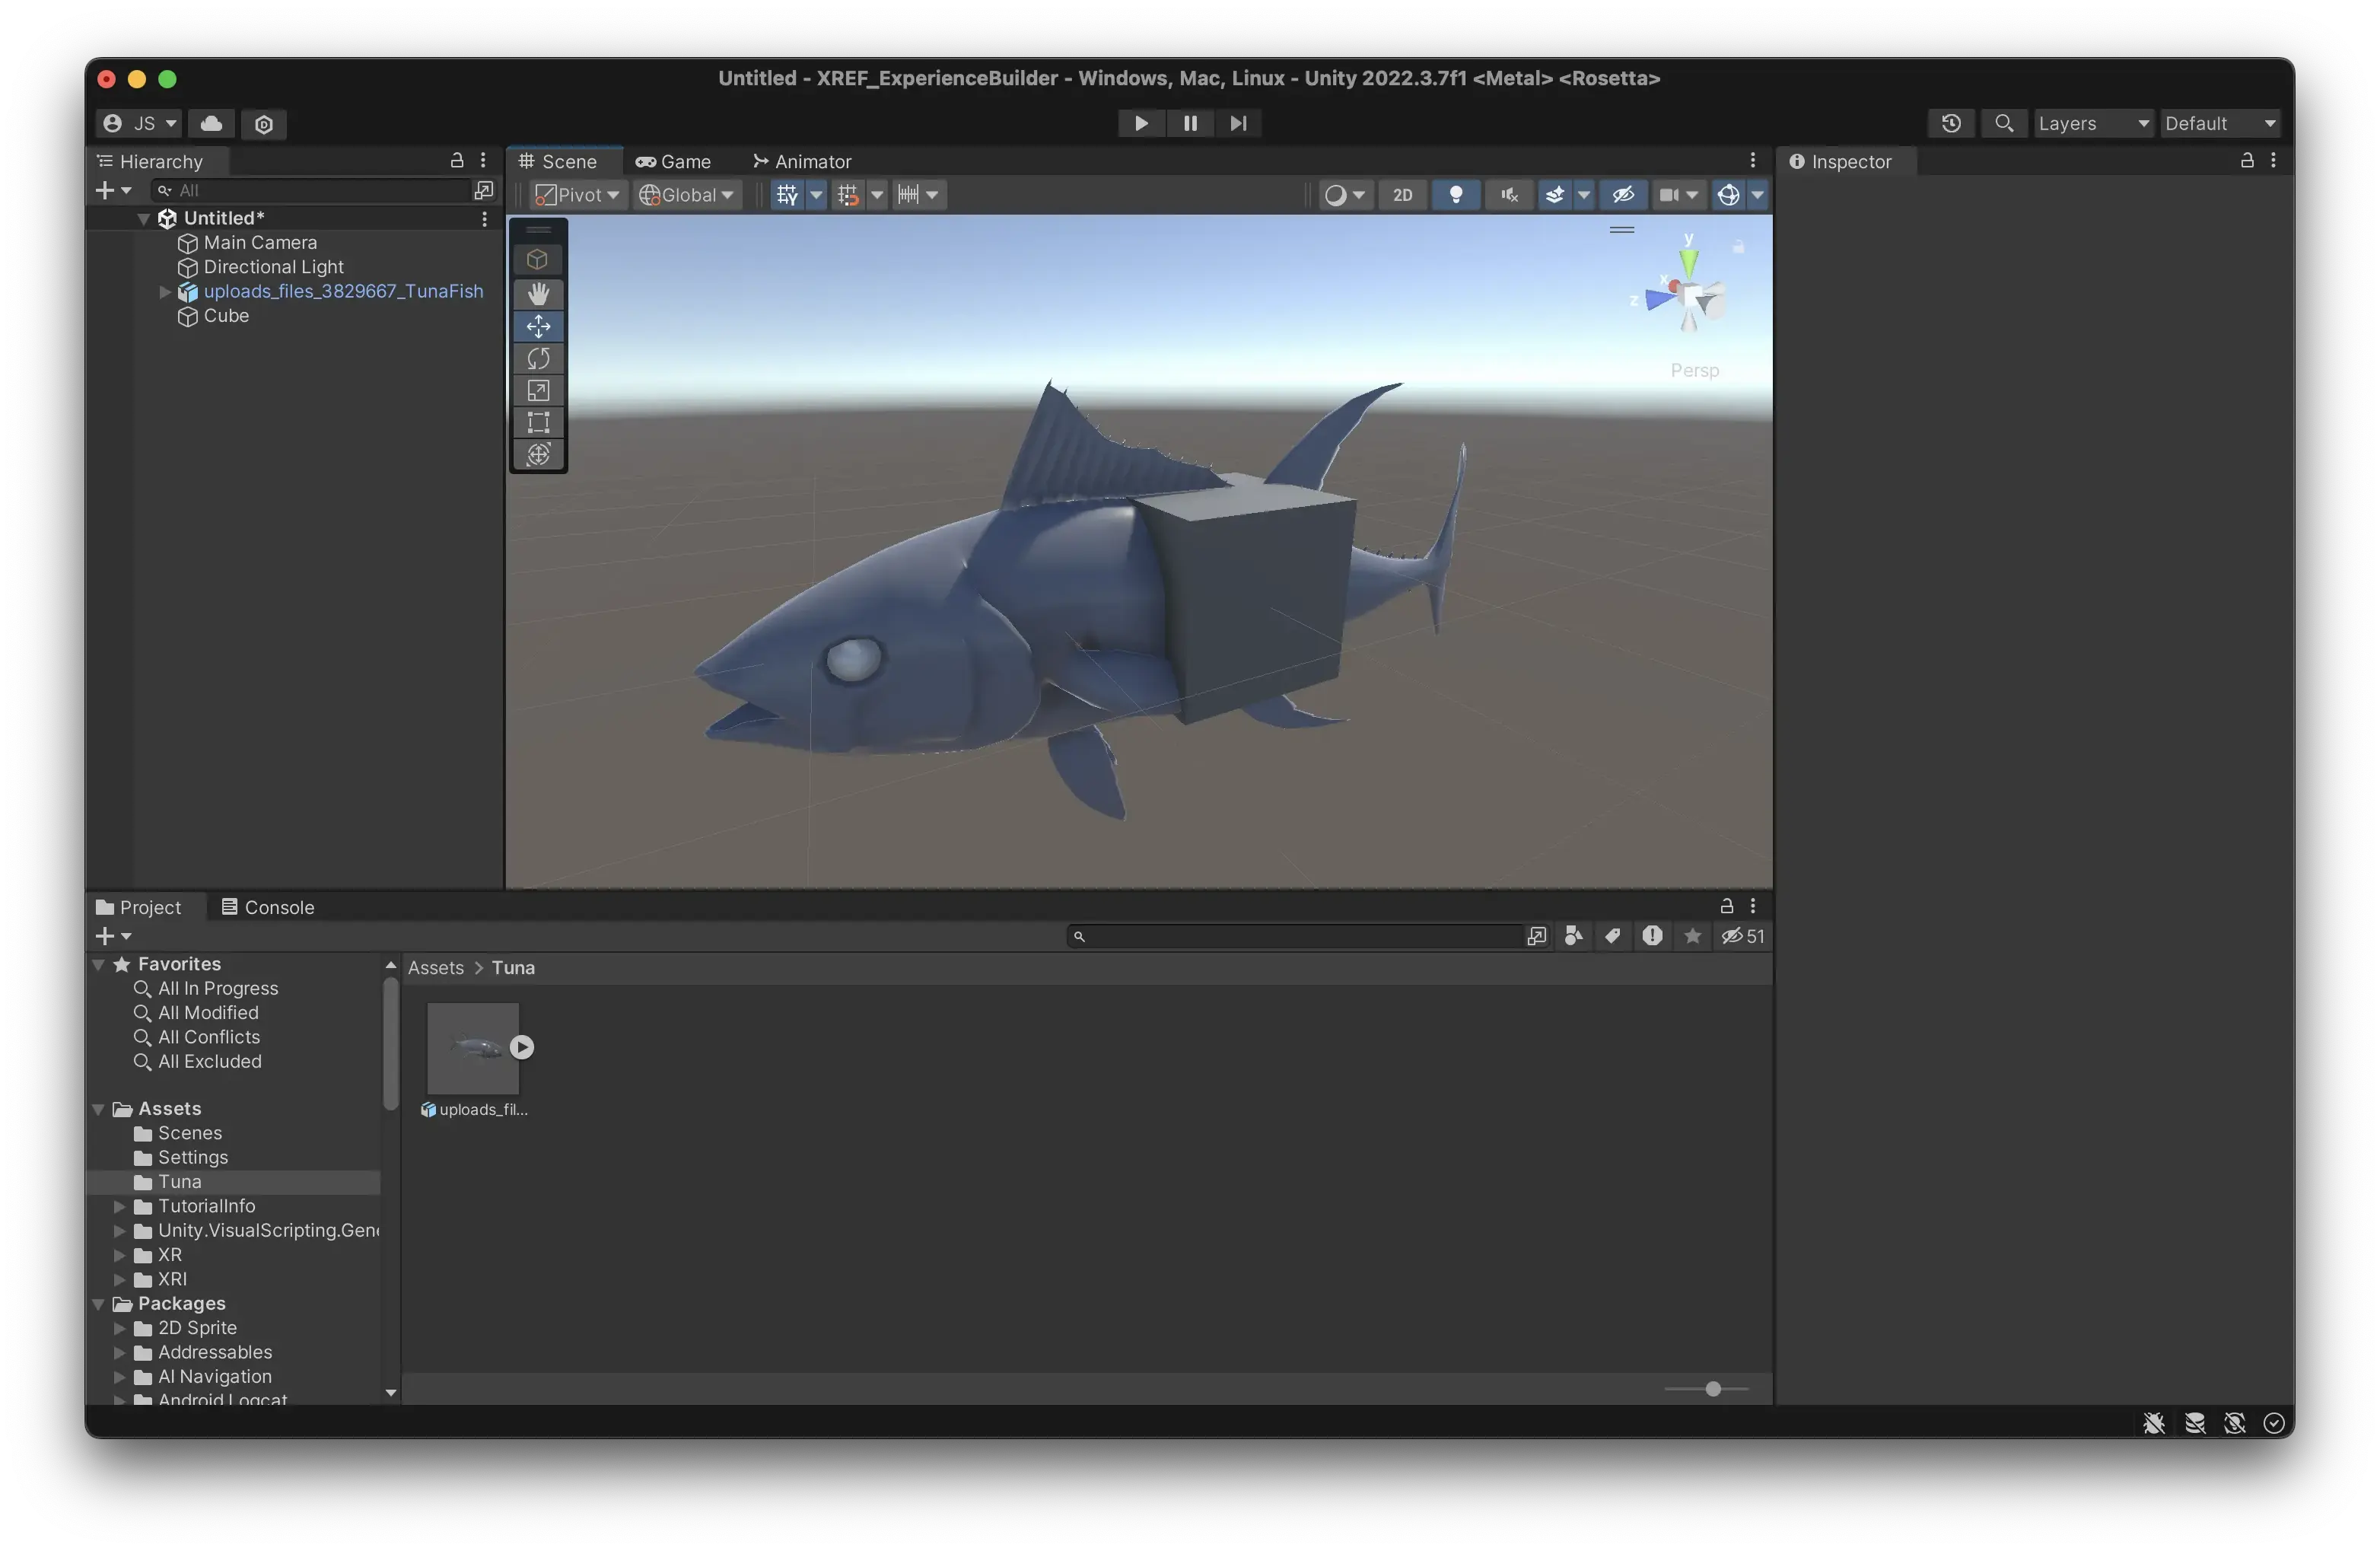This screenshot has height=1551, width=2380.
Task: Toggle 2D scene view mode
Action: point(1402,195)
